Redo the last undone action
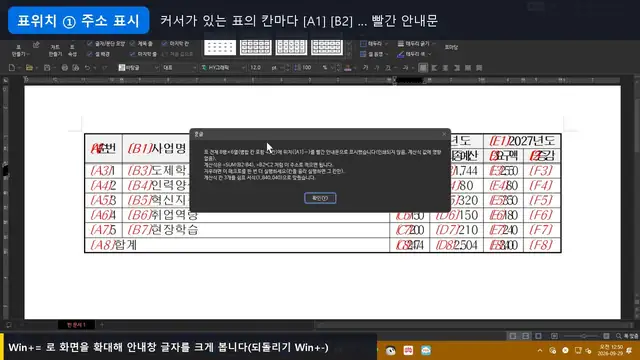Screen dimensions: 640x360 [104, 68]
